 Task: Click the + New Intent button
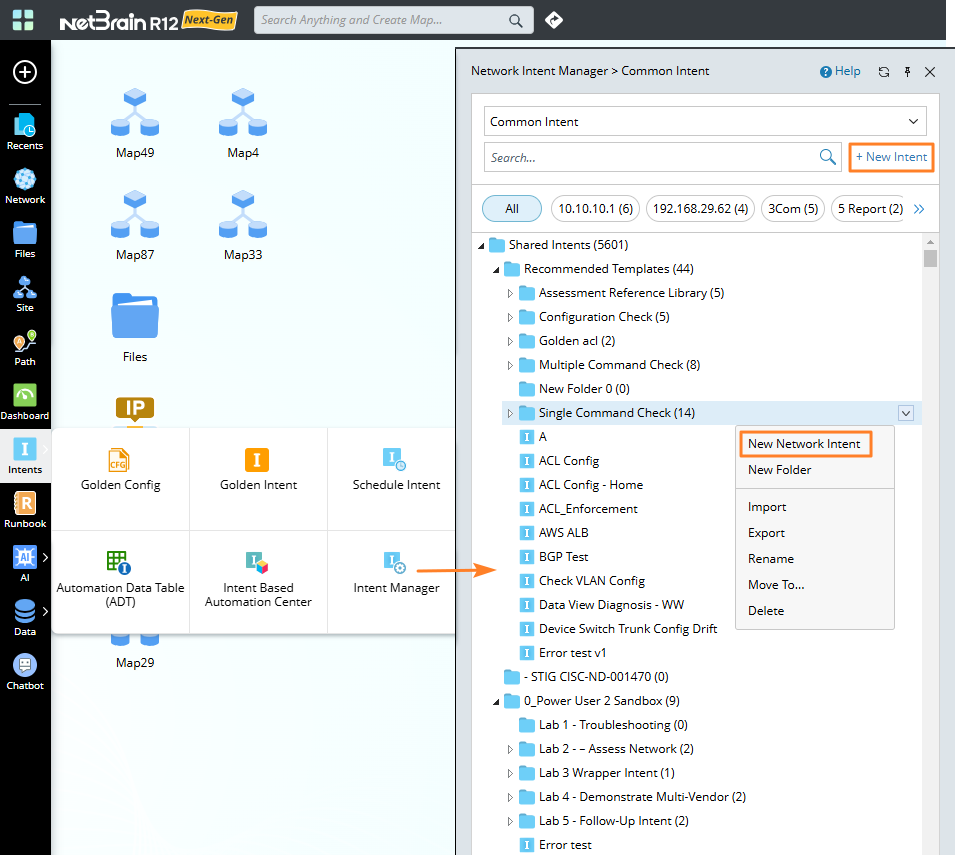click(891, 157)
